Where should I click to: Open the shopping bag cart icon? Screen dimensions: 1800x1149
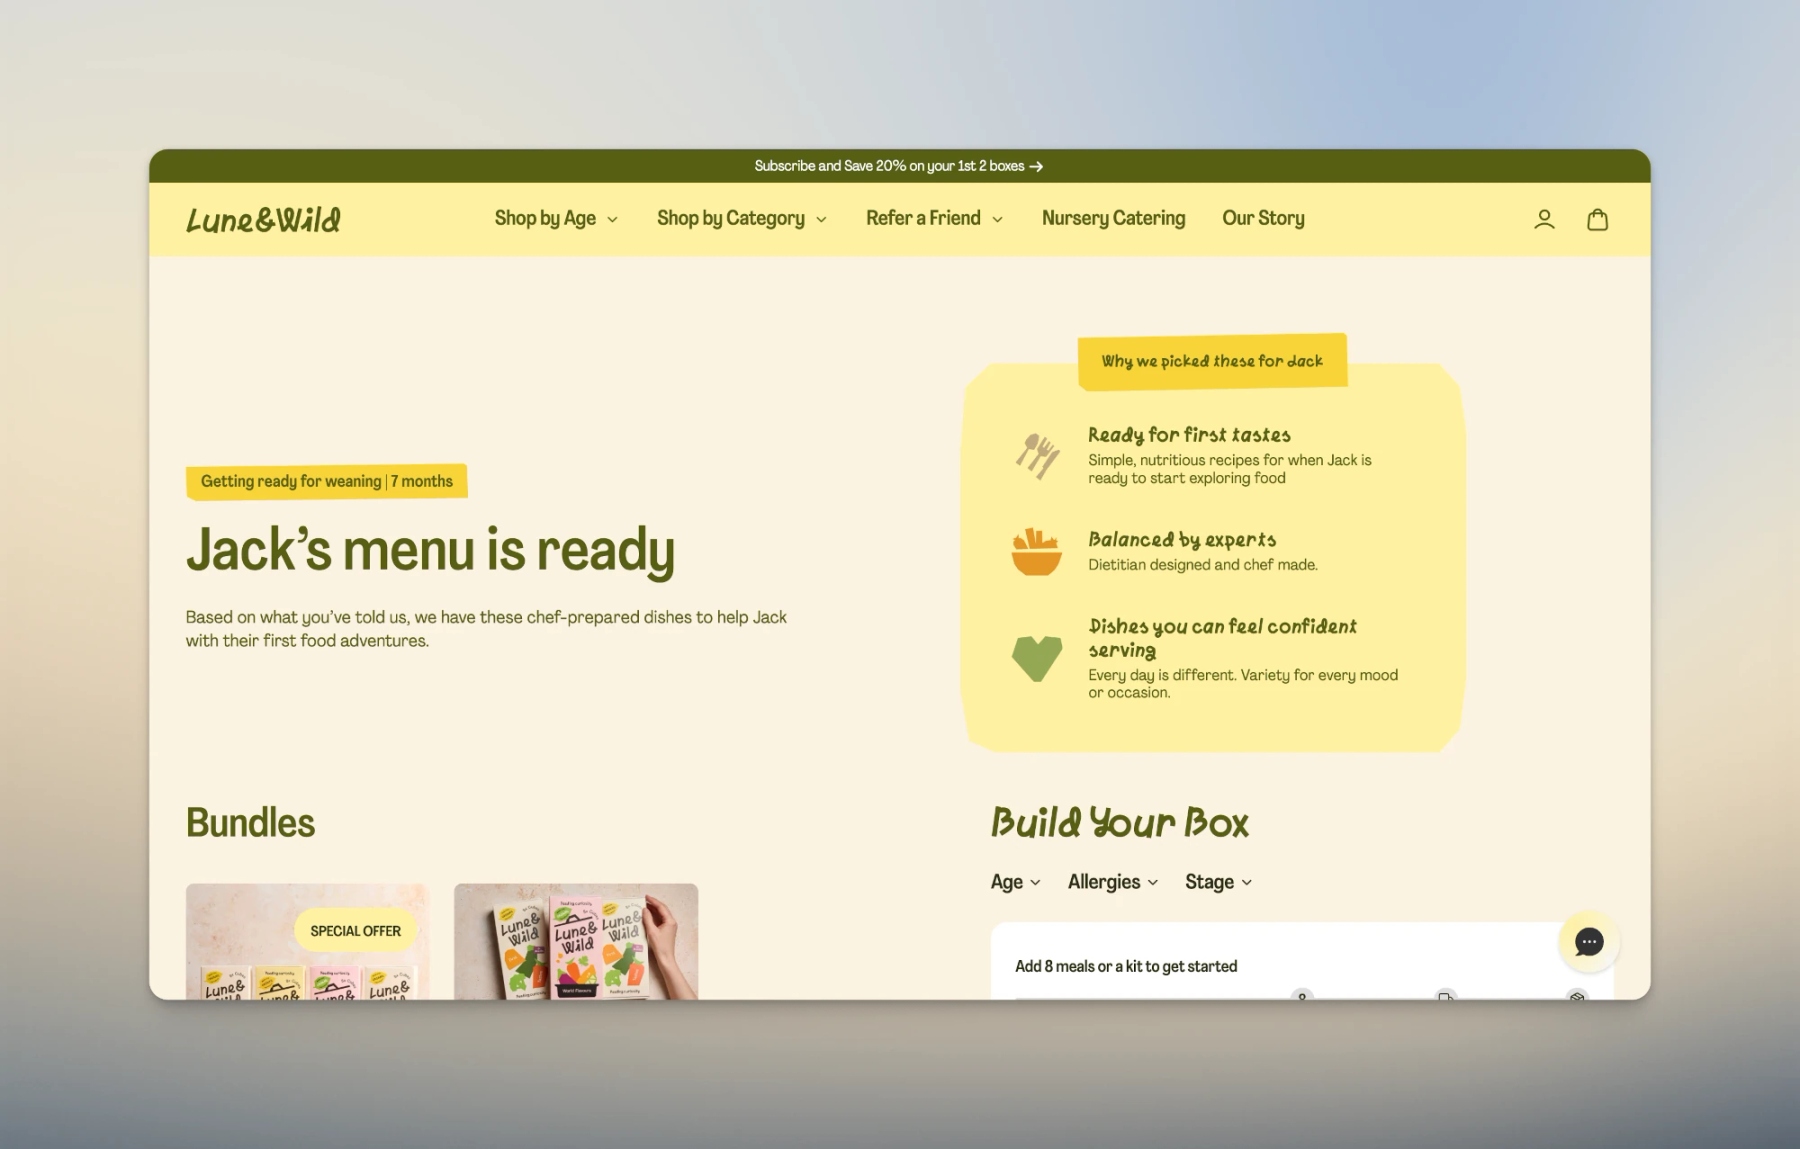[1597, 219]
